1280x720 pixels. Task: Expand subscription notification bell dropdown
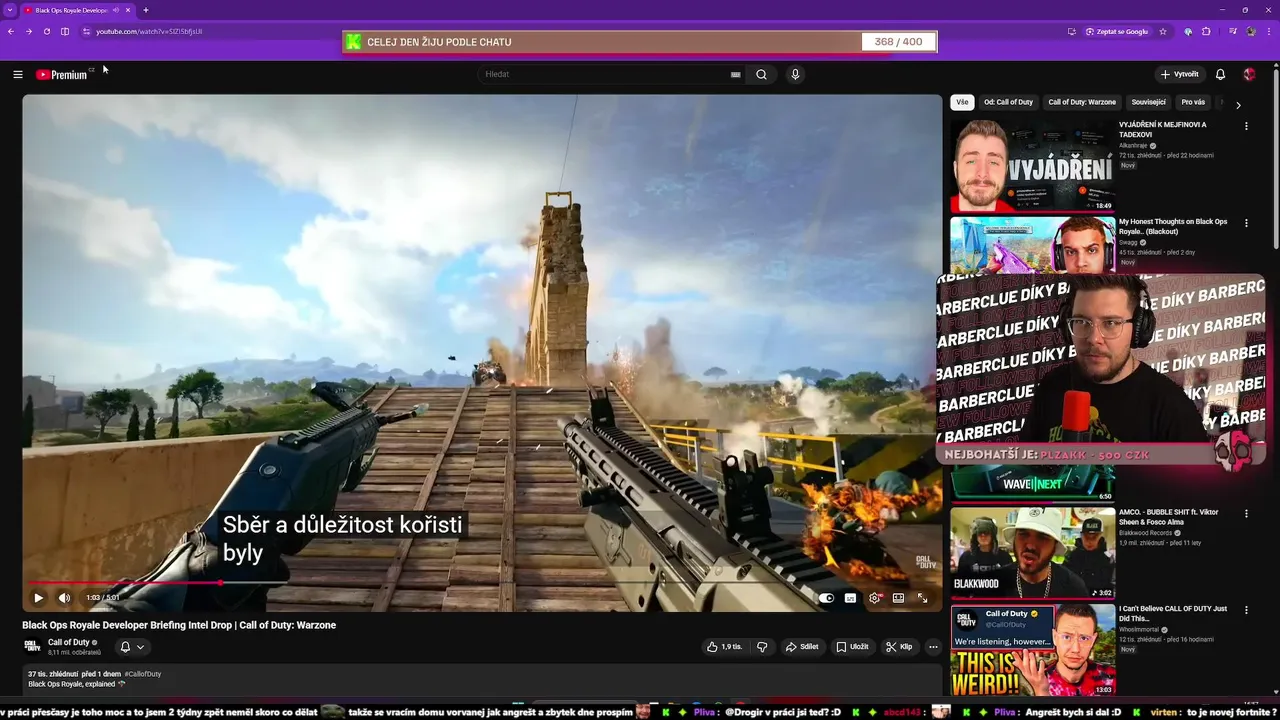click(132, 647)
